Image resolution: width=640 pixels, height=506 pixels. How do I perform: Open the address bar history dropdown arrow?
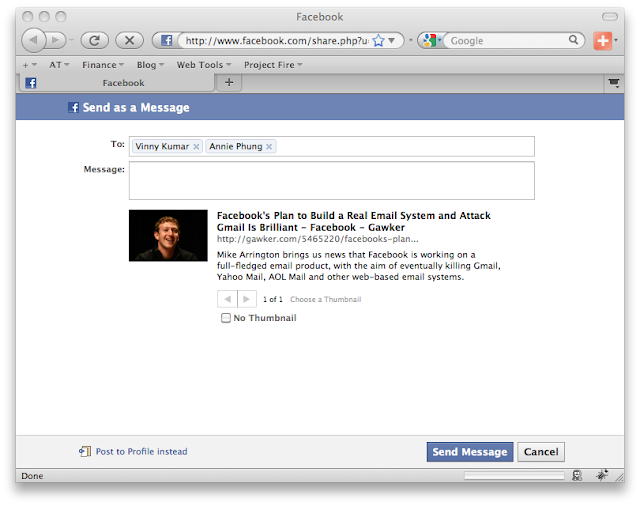[x=392, y=40]
